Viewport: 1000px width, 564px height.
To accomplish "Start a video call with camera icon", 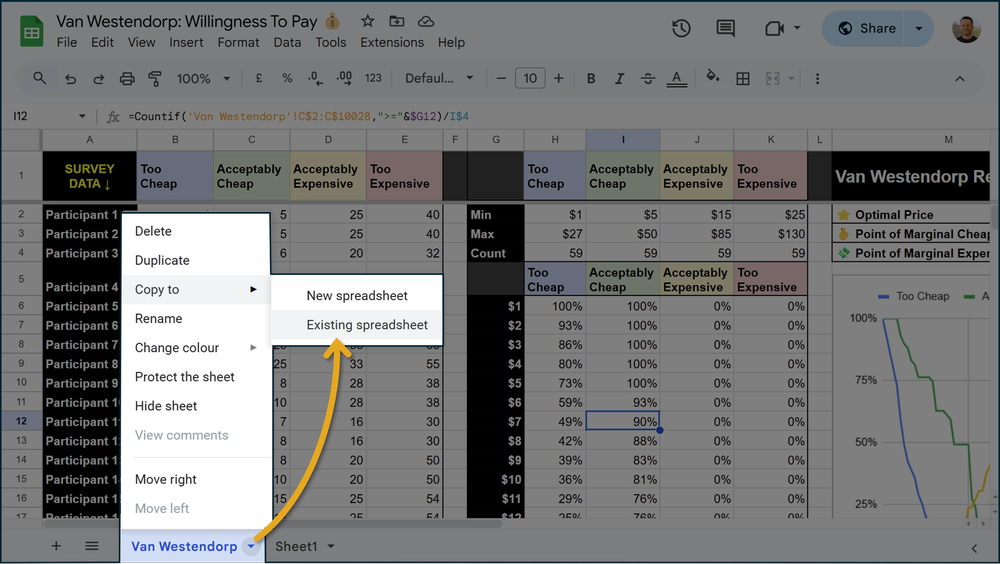I will (774, 28).
